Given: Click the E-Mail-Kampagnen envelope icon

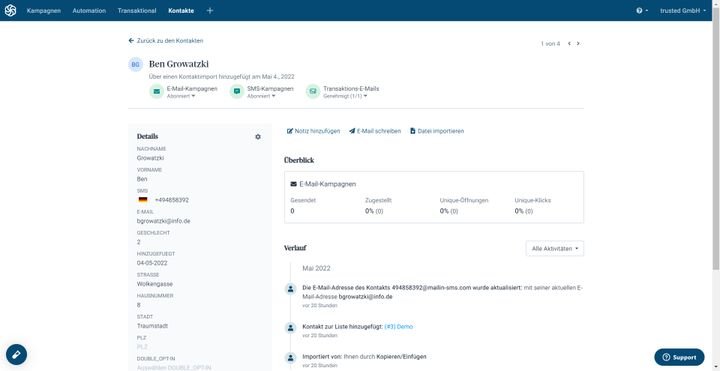Looking at the screenshot, I should [157, 91].
